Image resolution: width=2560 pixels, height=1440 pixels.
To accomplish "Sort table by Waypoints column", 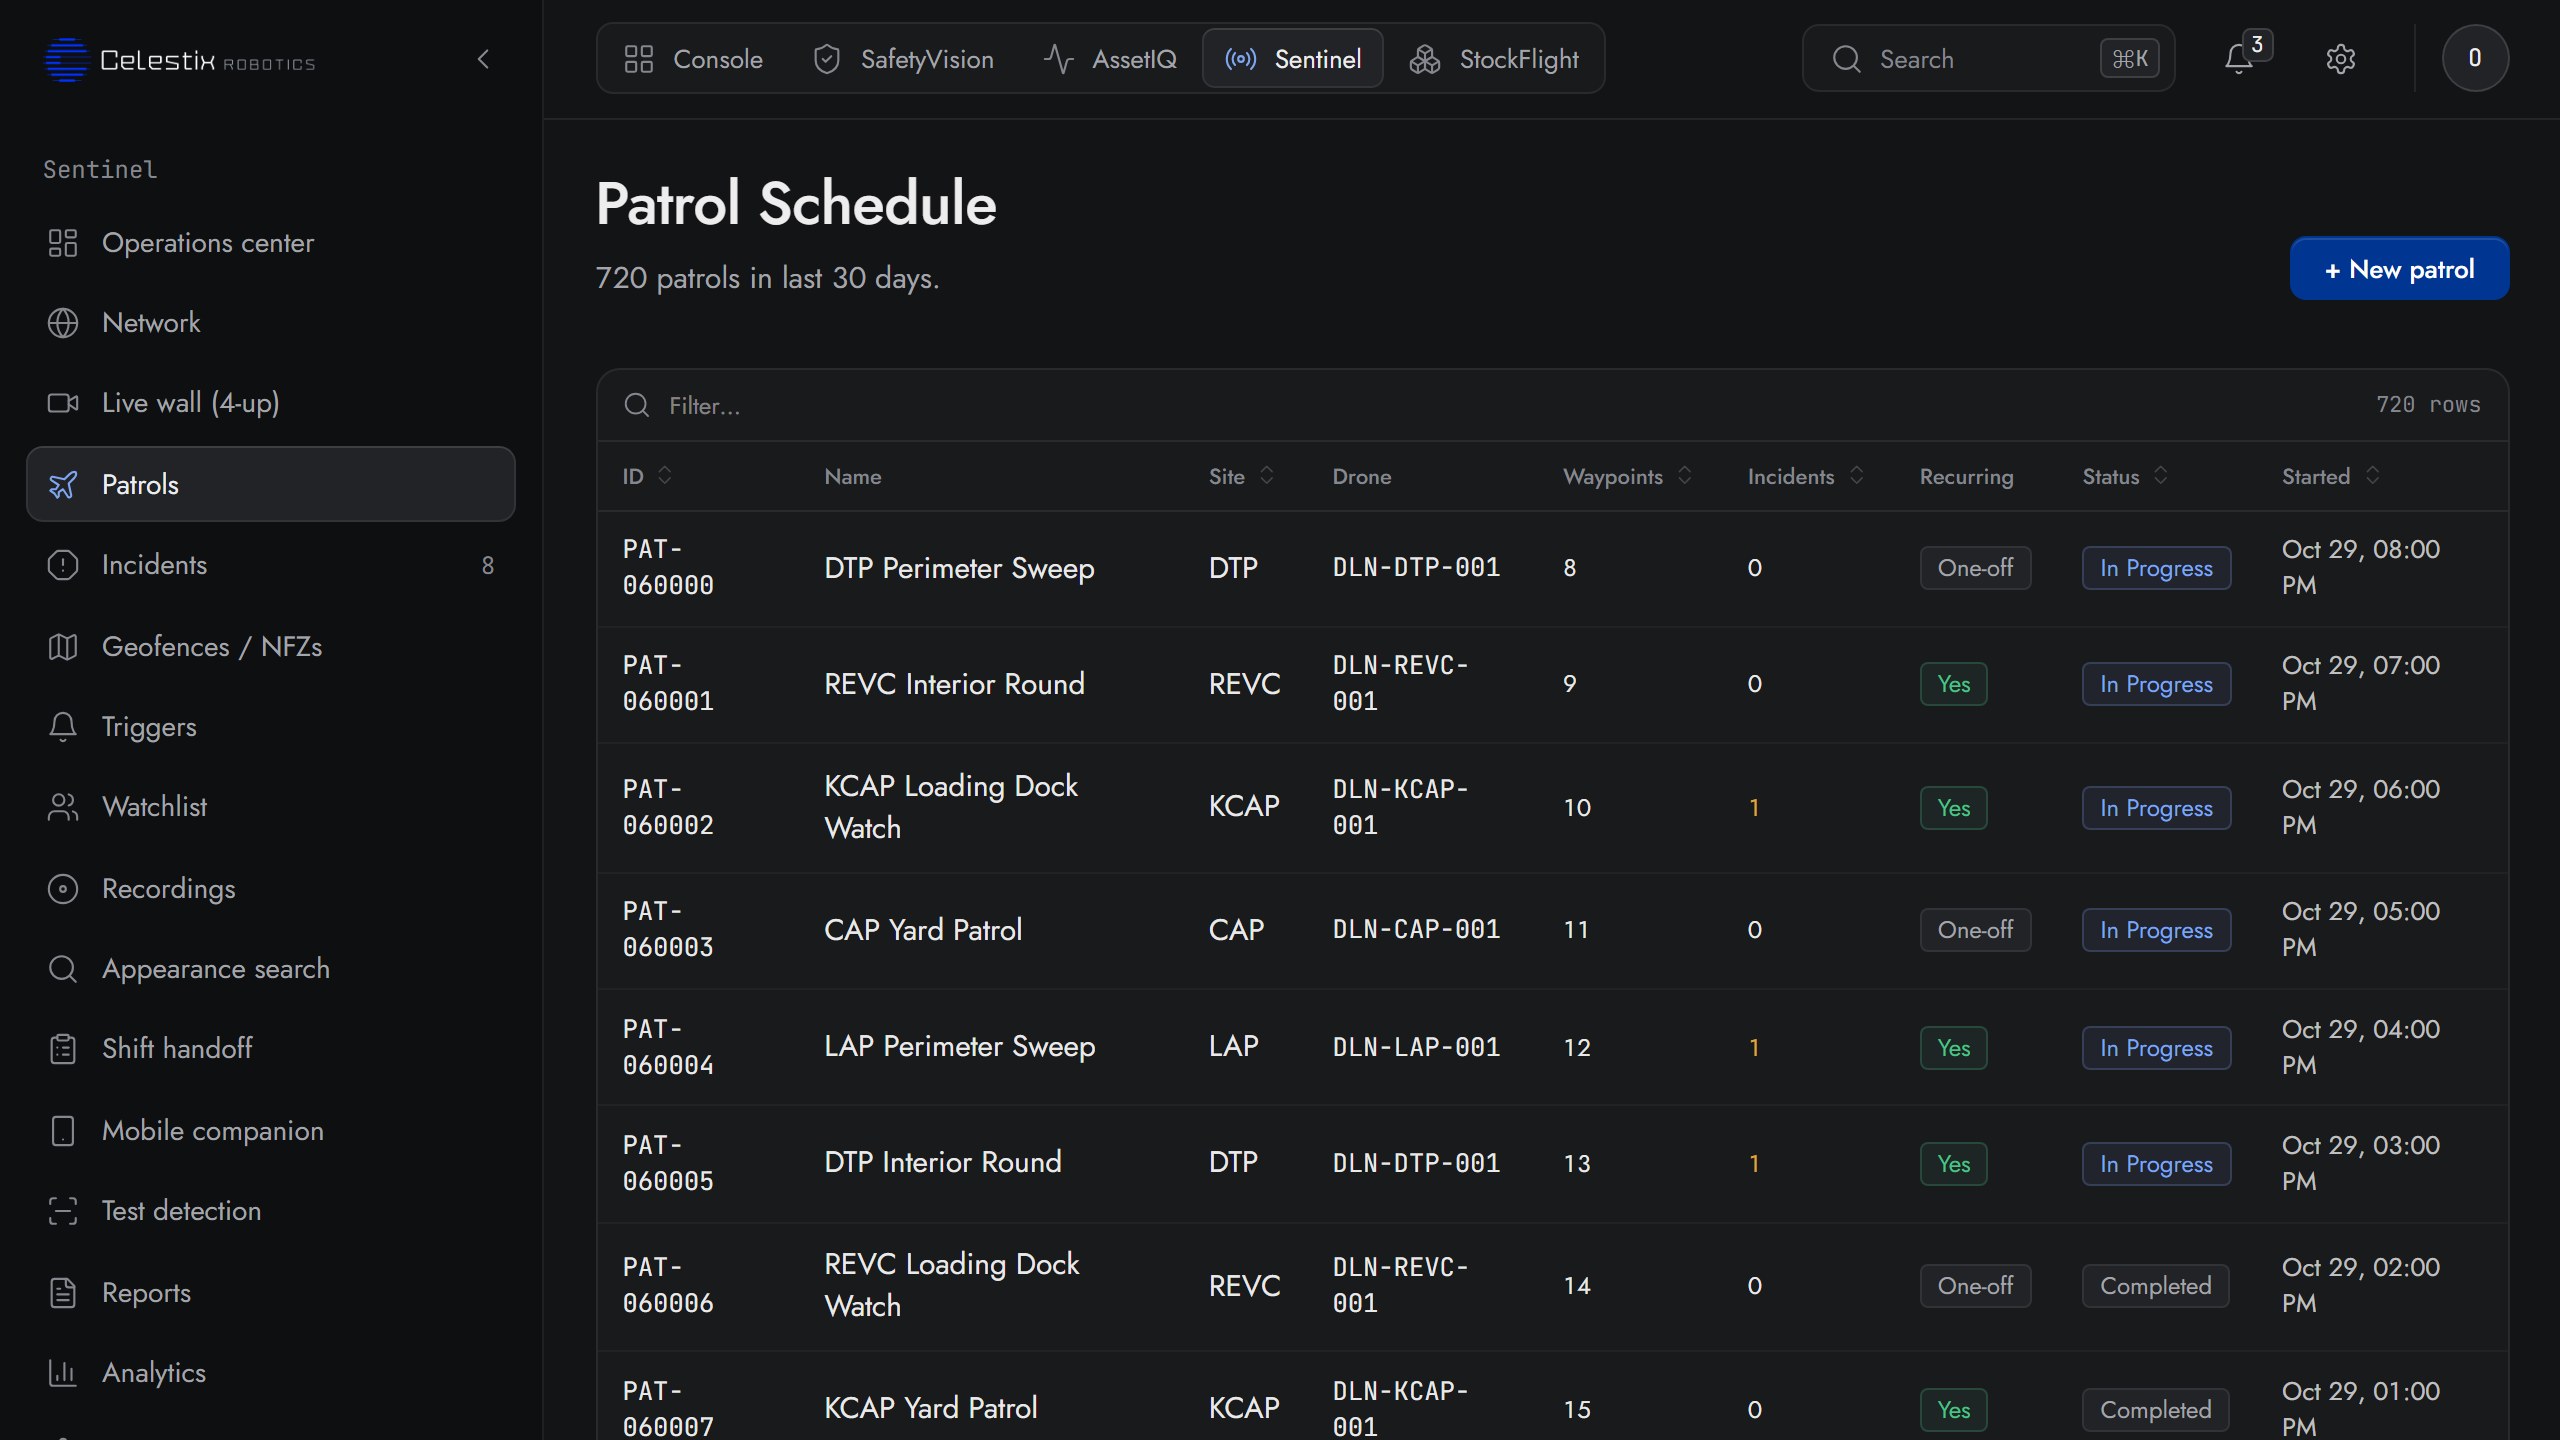I will (x=1627, y=476).
